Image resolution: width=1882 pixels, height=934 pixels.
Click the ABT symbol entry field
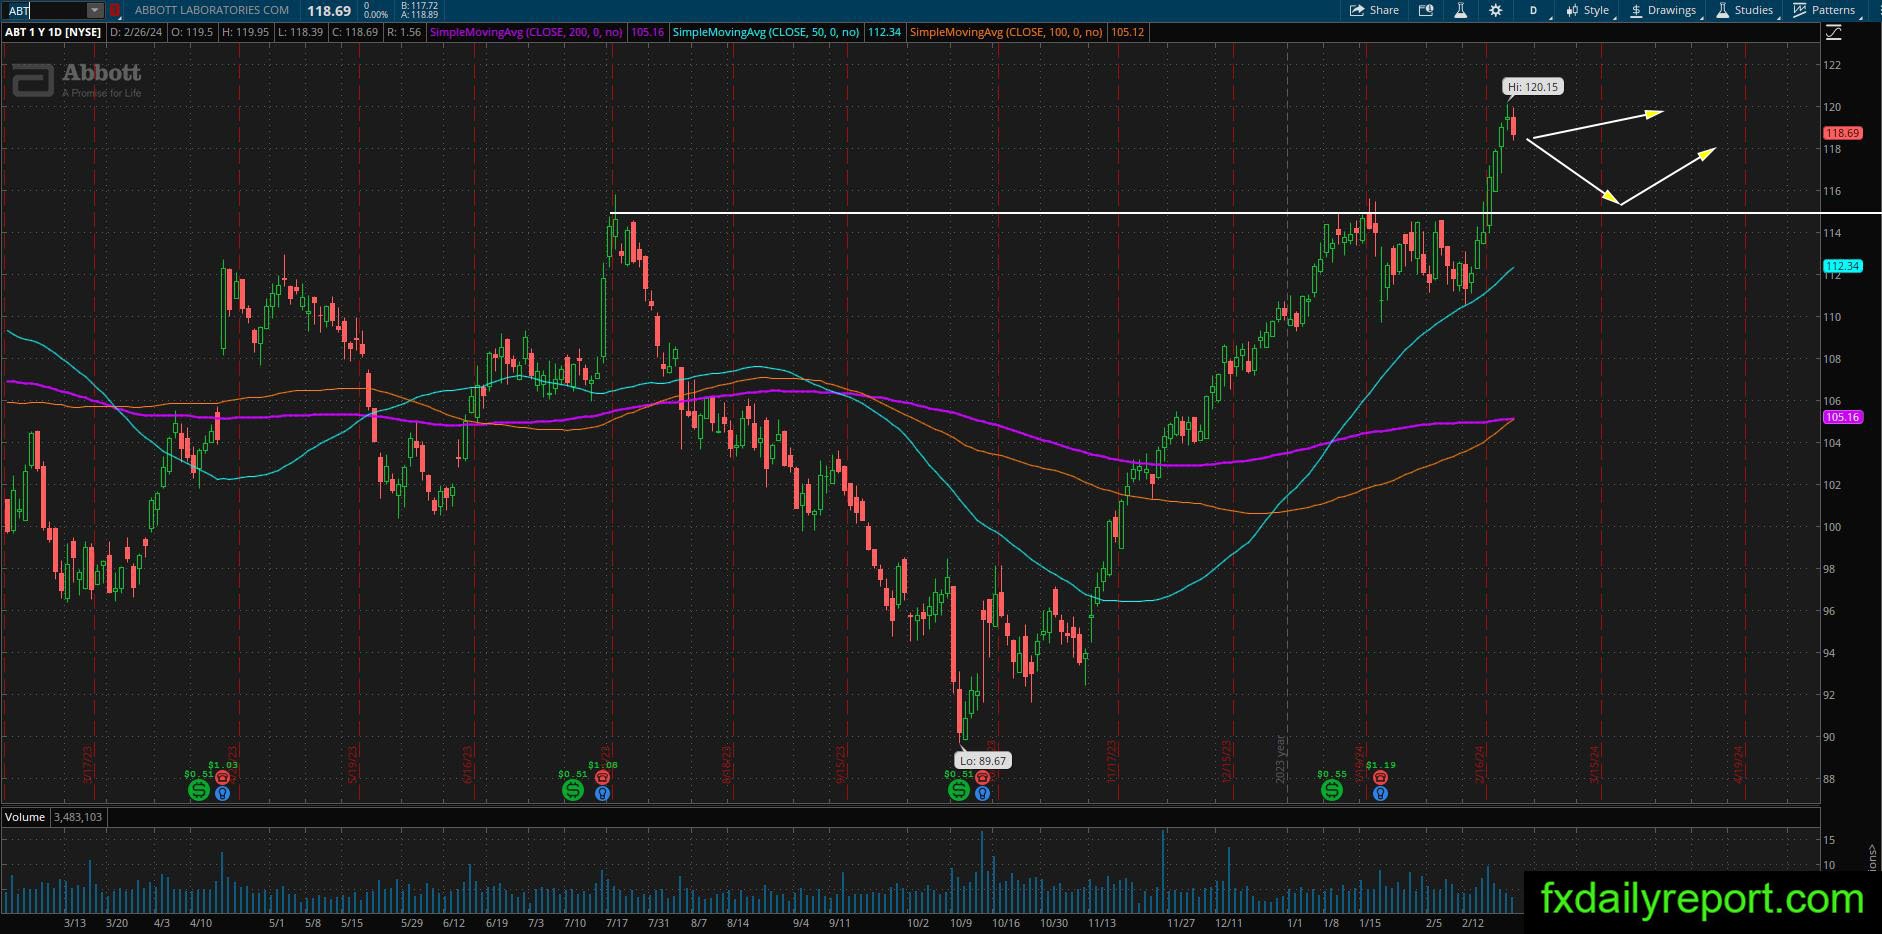pos(44,10)
